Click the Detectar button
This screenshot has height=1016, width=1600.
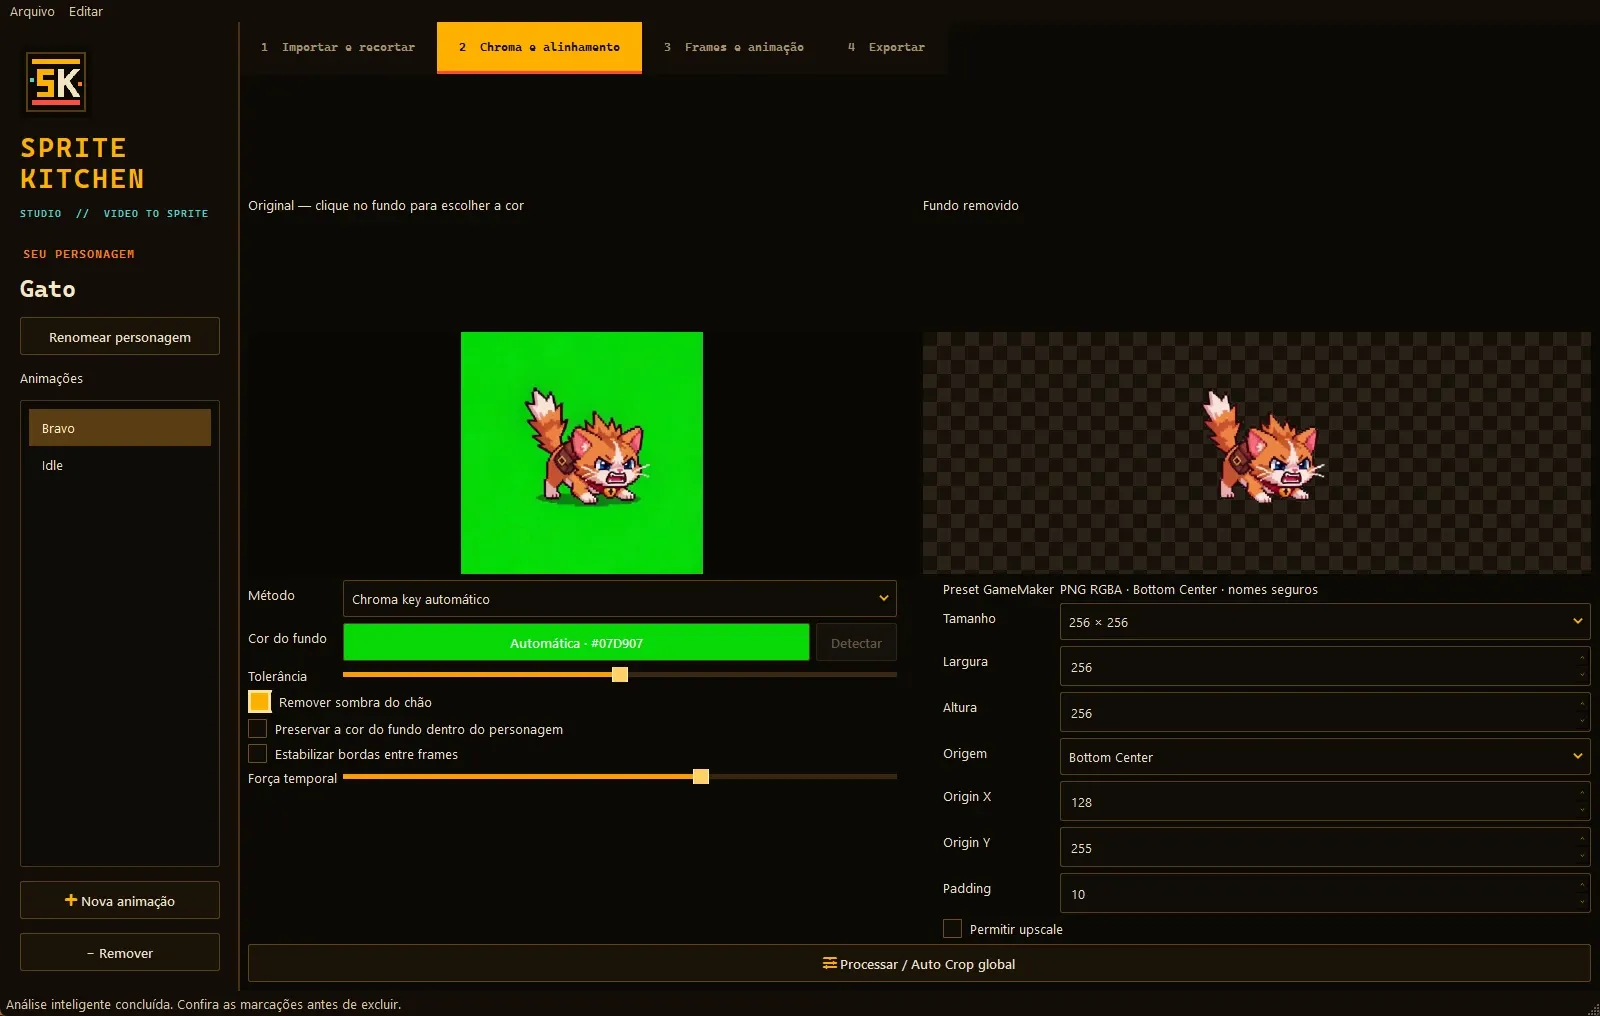coord(856,642)
